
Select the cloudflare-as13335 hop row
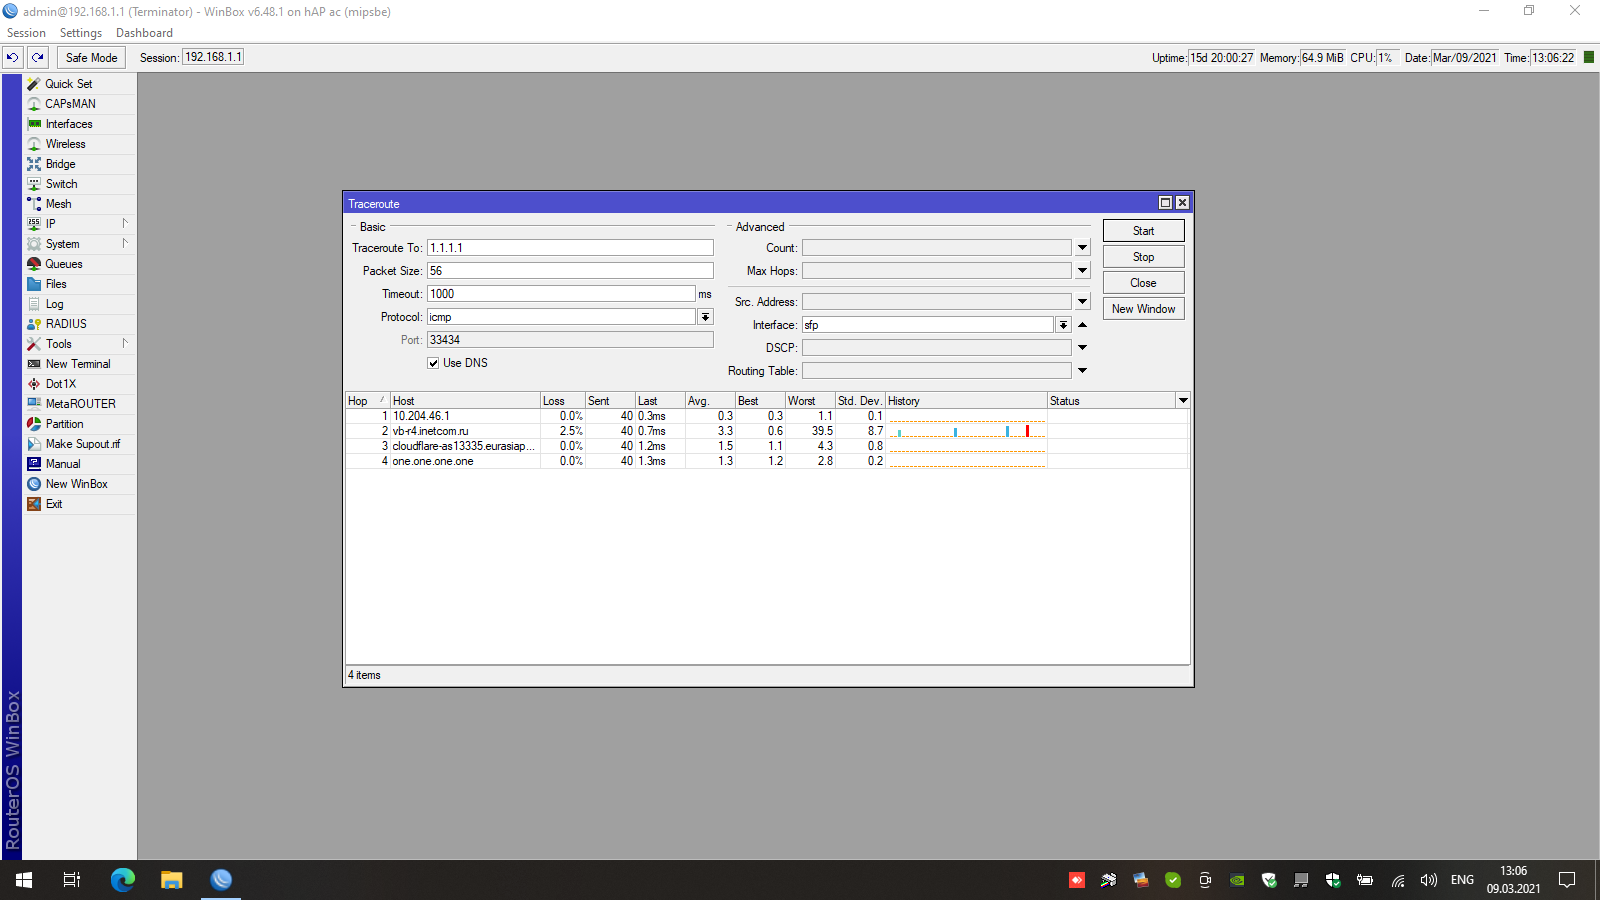[x=767, y=446]
